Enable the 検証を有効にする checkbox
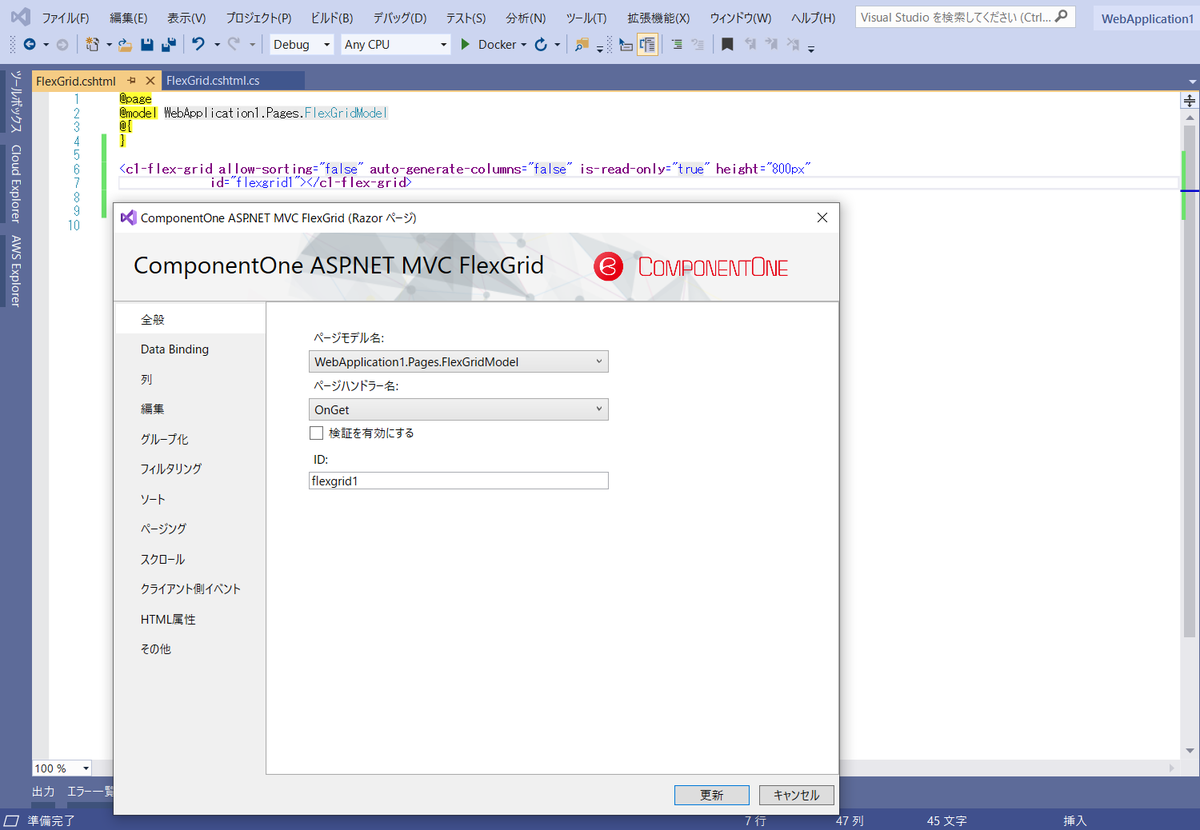The height and width of the screenshot is (830, 1200). click(x=317, y=433)
